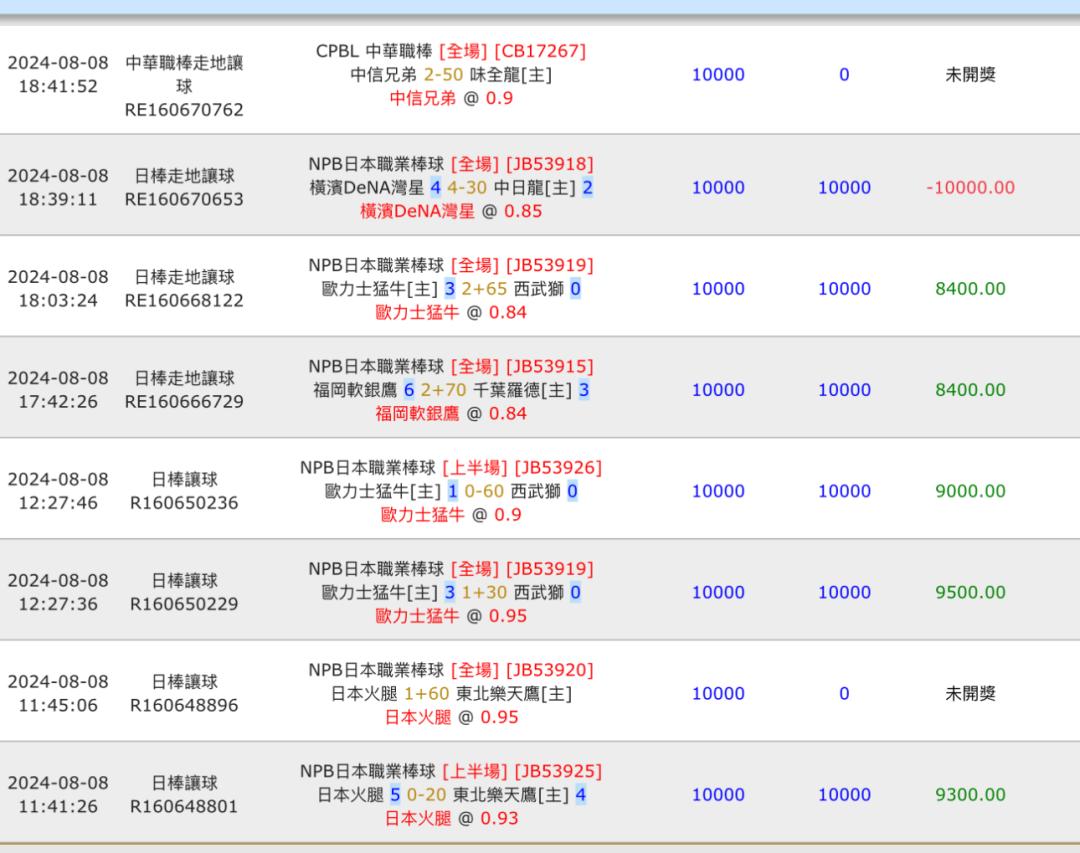
Task: Click 未開獎 status in R160648896 row
Action: pyautogui.click(x=970, y=694)
